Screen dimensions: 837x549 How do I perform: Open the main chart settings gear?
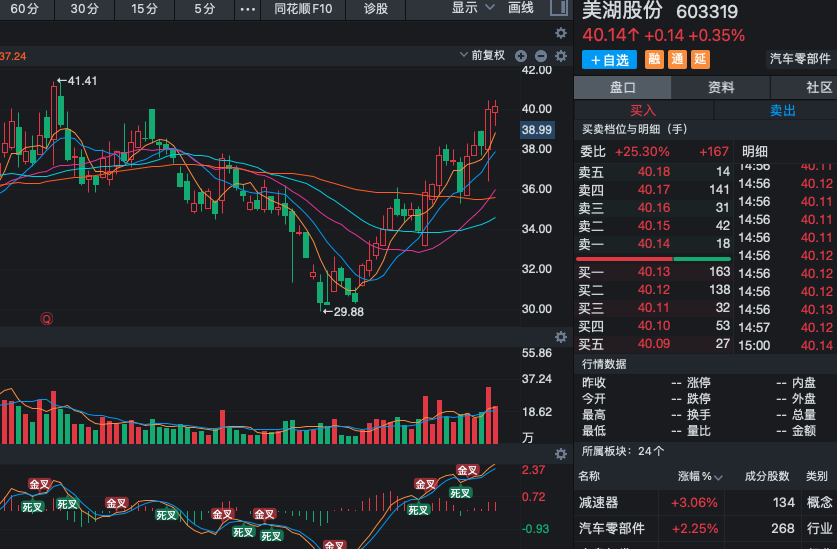click(x=560, y=33)
